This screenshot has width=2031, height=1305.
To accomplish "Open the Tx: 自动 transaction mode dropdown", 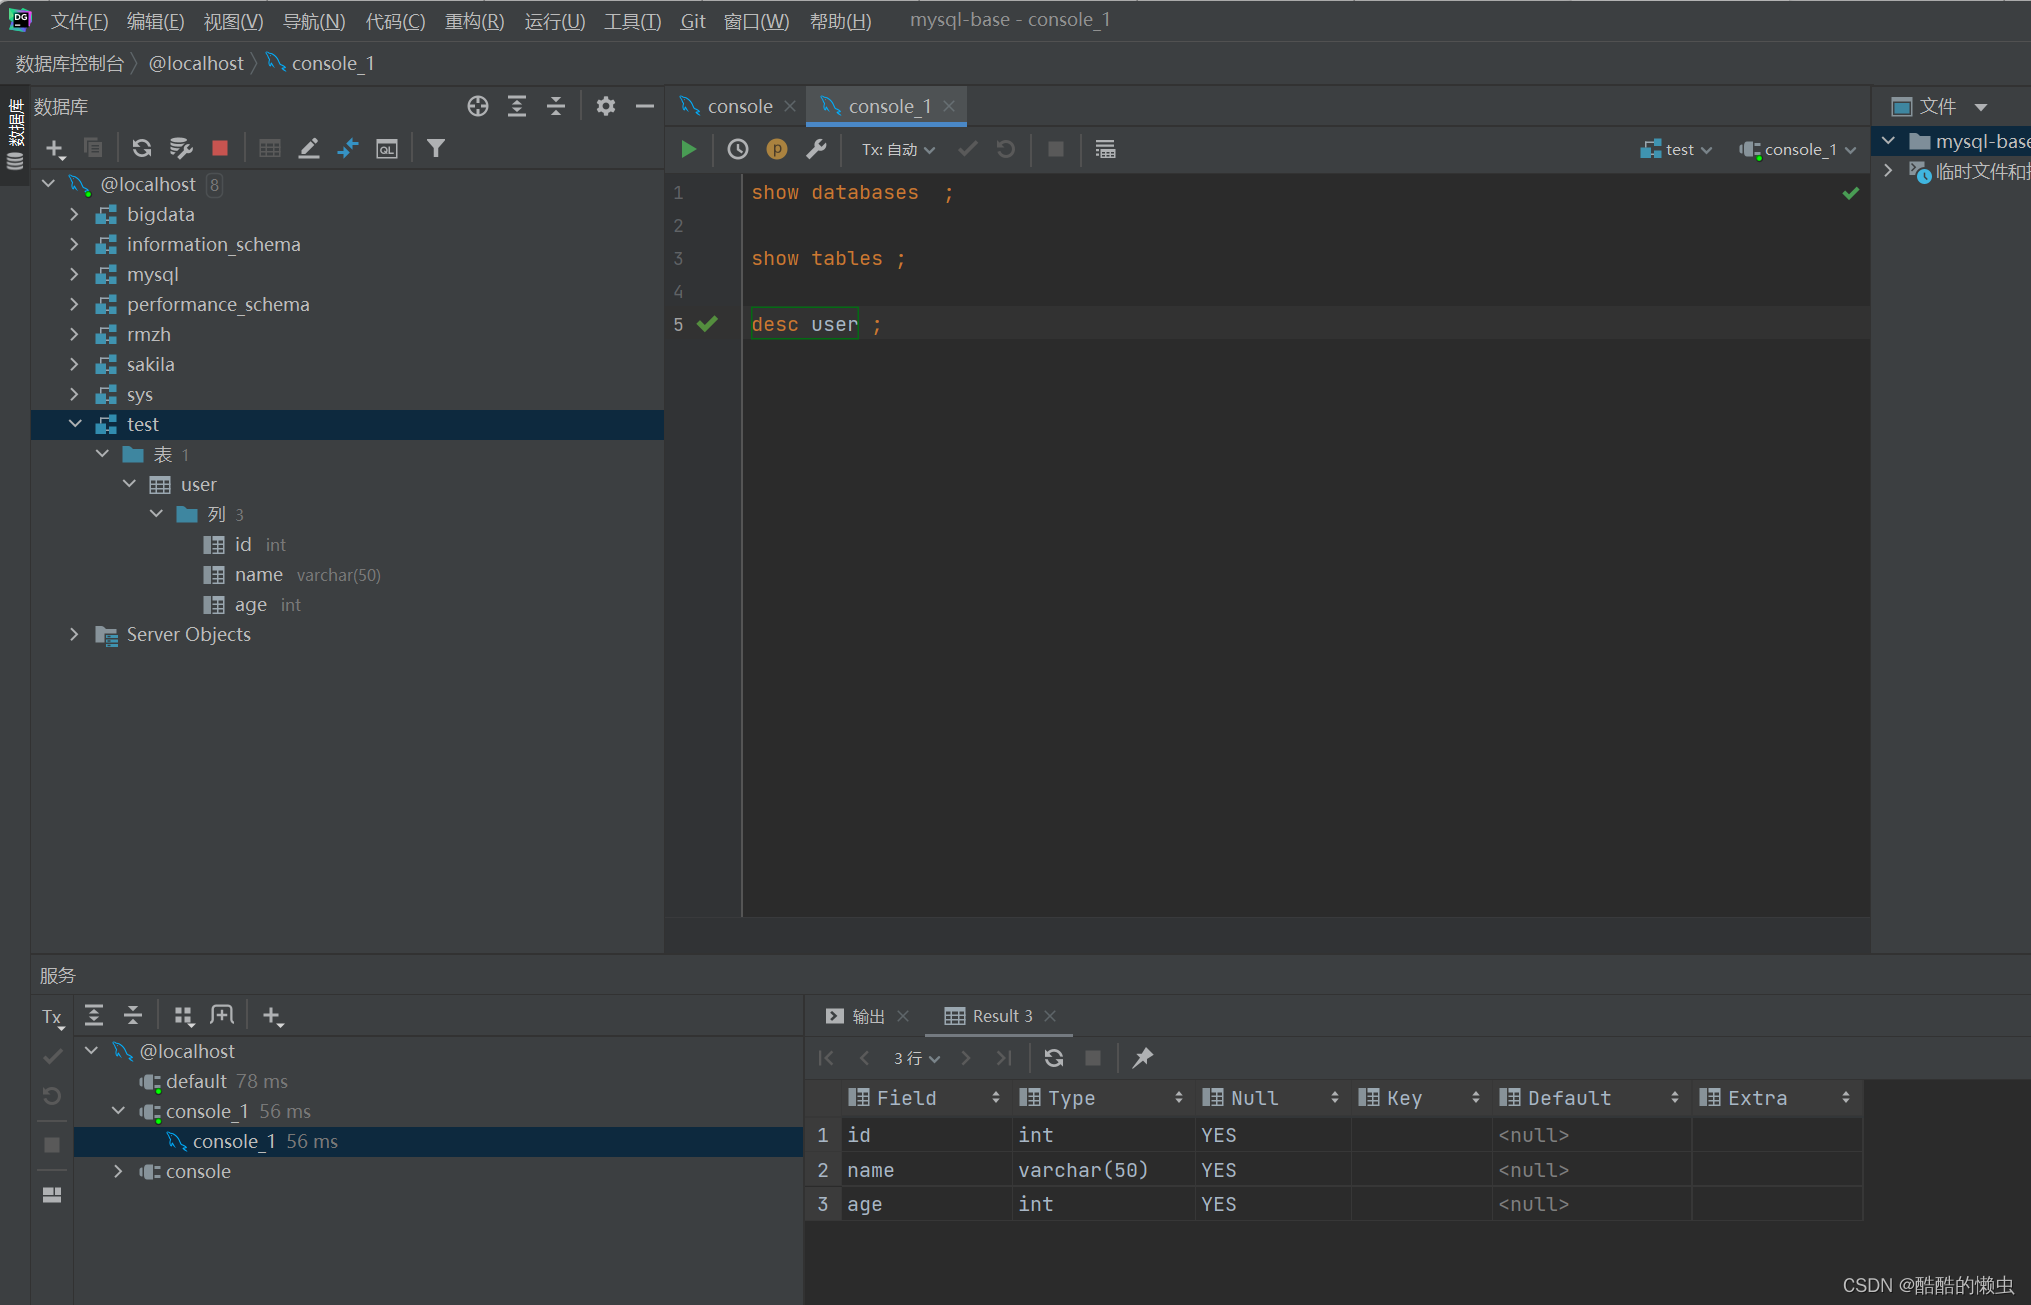I will 898,149.
